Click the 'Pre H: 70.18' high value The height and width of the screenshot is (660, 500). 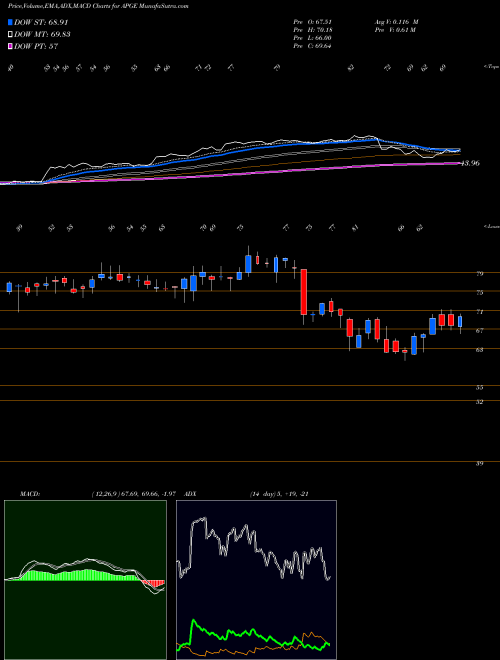coord(312,30)
